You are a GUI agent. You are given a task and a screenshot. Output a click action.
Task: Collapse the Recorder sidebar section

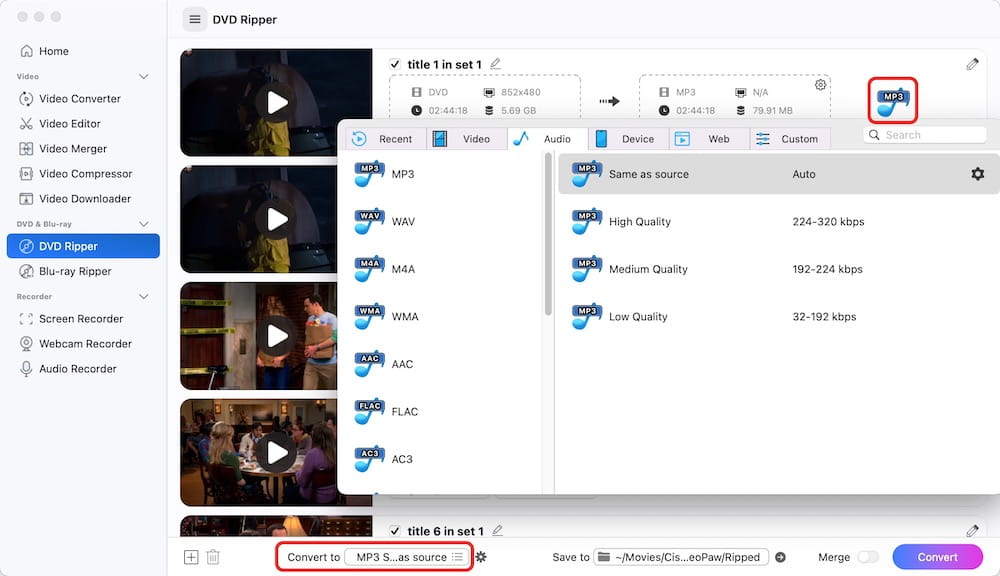tap(143, 297)
